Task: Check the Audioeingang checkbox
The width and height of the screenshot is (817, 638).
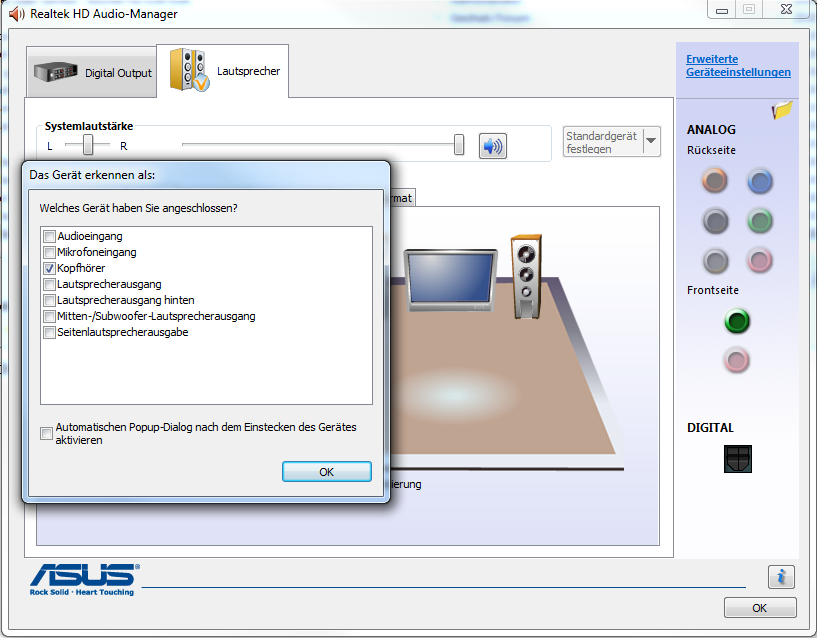Action: (x=49, y=237)
